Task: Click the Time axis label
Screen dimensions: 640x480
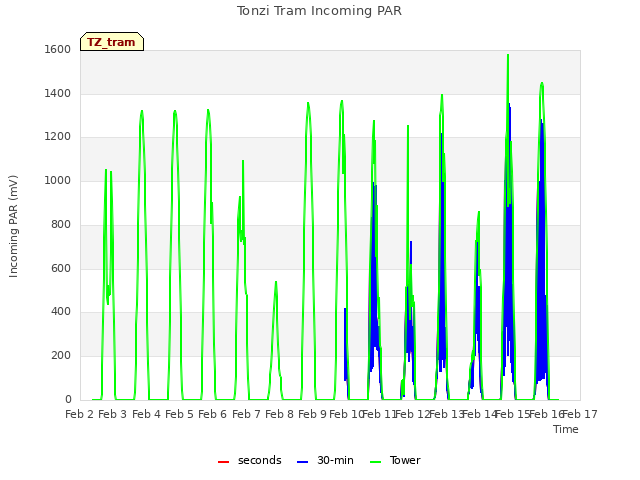Action: pyautogui.click(x=566, y=429)
